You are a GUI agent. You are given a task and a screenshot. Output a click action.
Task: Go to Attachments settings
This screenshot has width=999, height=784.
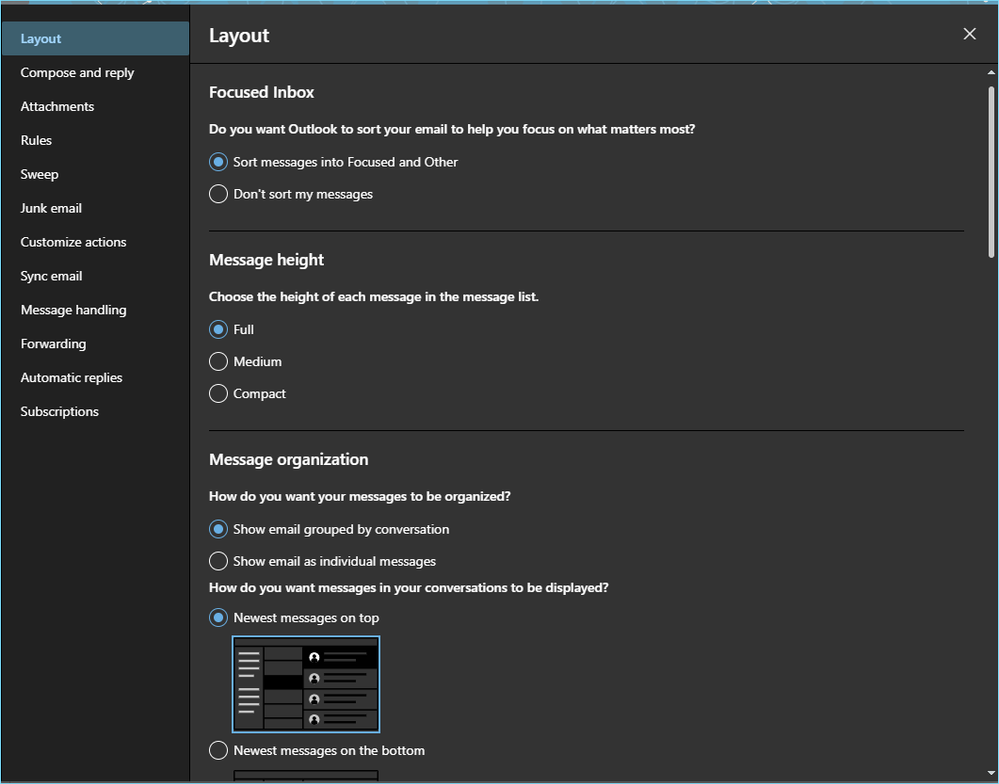pos(95,106)
